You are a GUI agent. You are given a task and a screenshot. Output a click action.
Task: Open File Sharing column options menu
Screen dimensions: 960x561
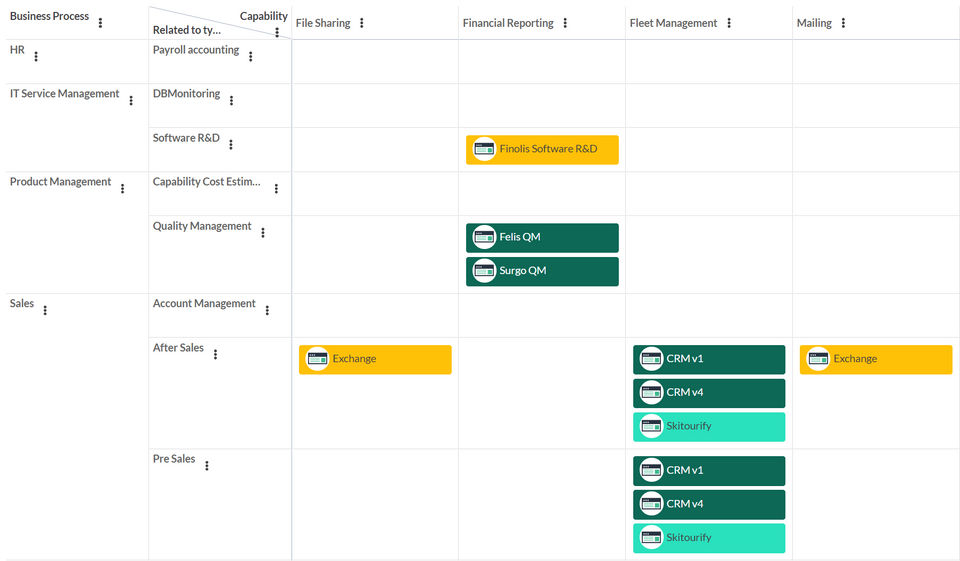[x=362, y=23]
